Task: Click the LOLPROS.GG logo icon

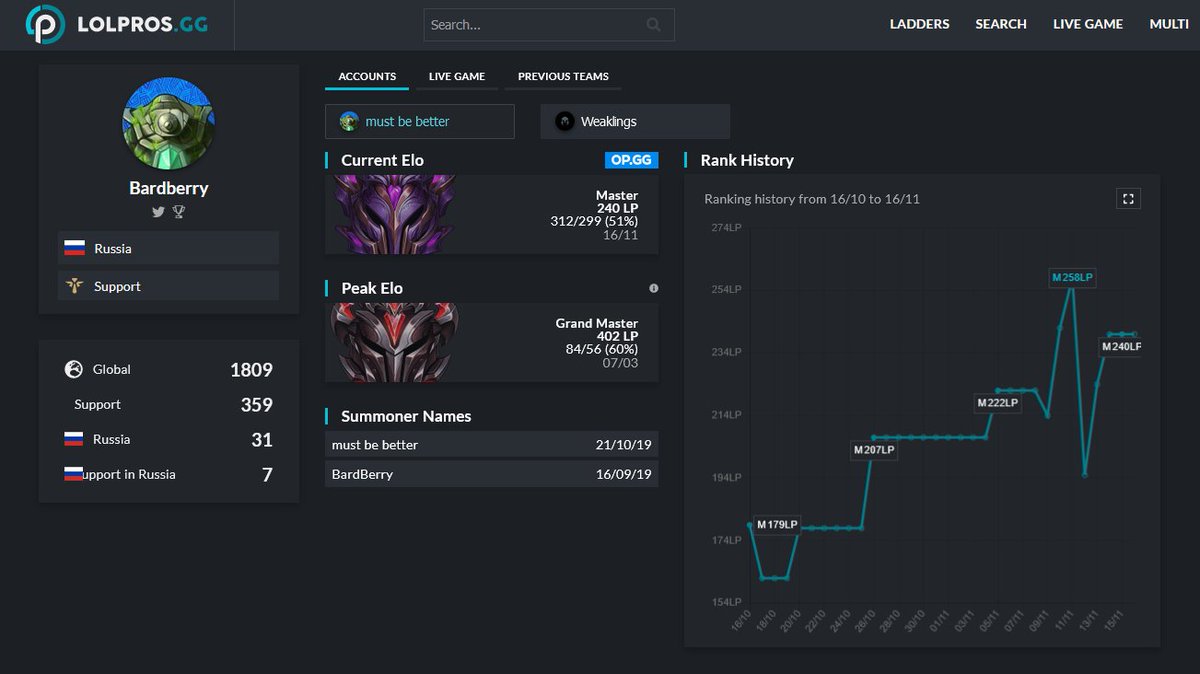Action: 44,24
